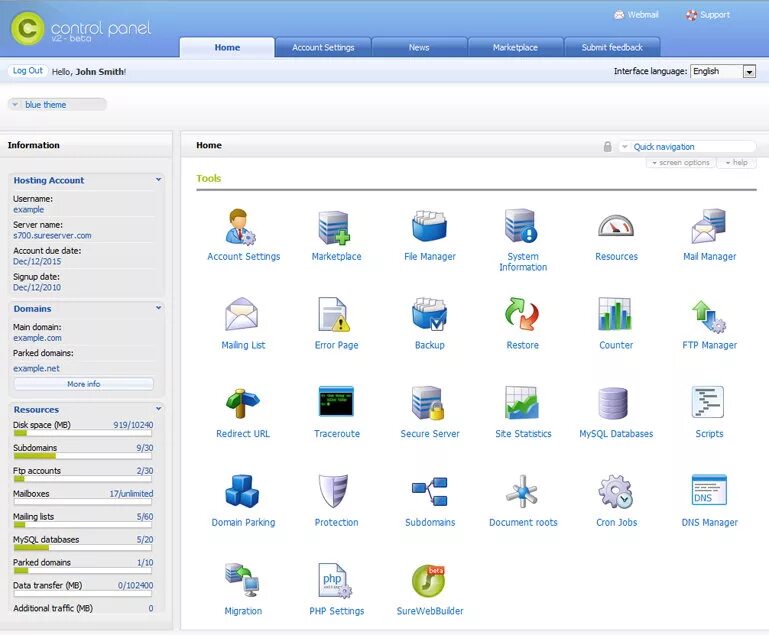Launch the Backup tool icon
Image resolution: width=769 pixels, height=635 pixels.
(429, 314)
